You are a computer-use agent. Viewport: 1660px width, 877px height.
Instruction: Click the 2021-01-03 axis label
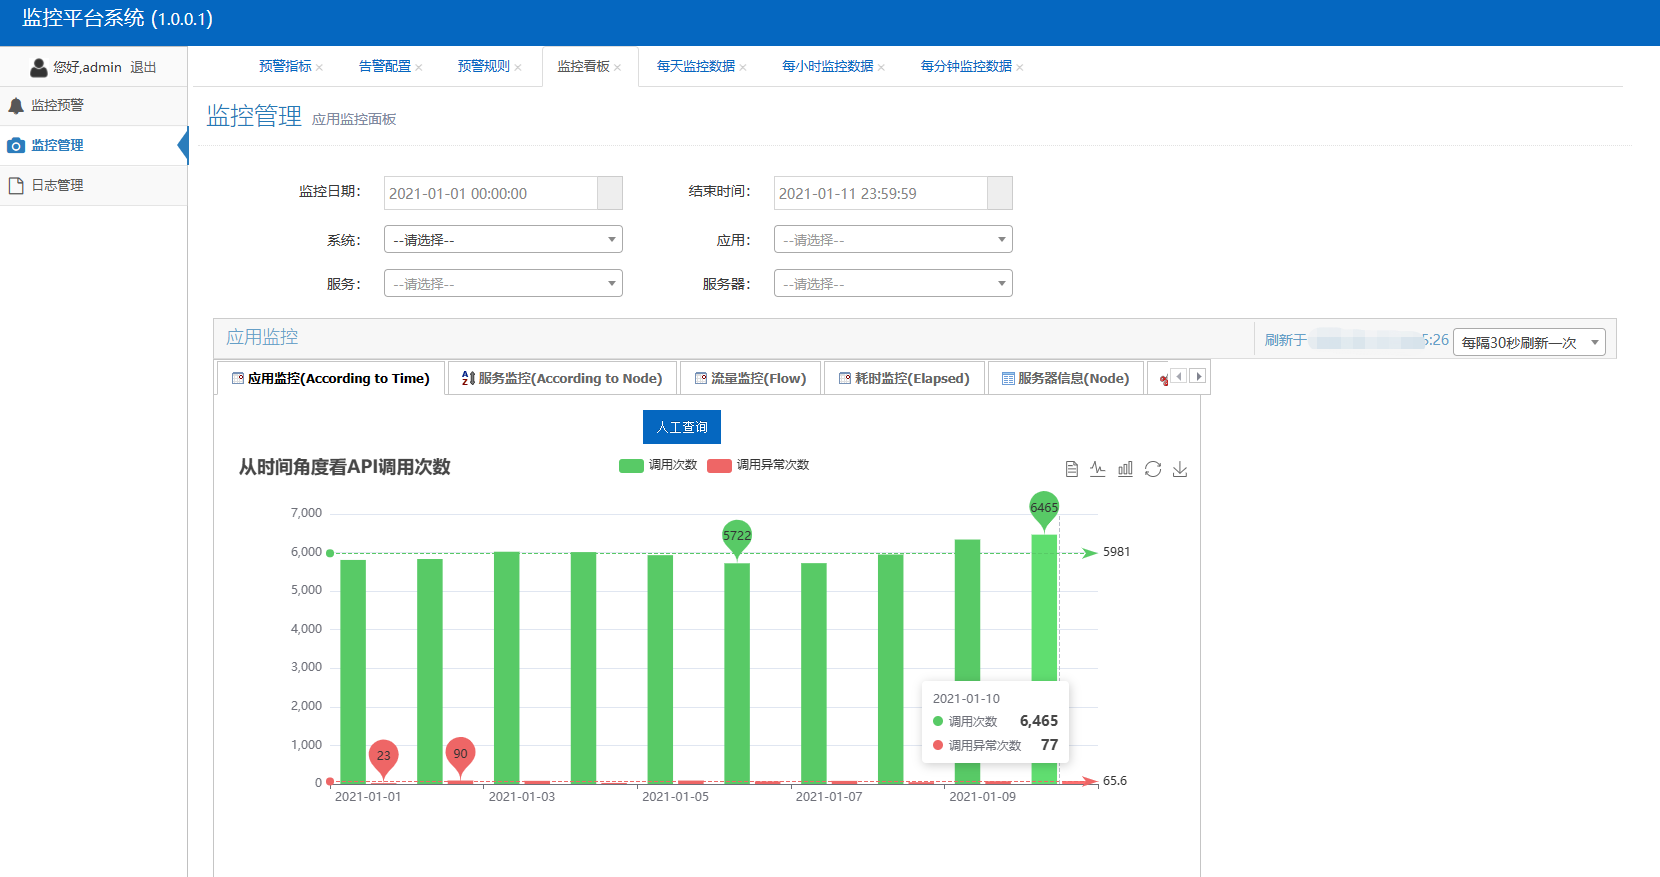521,797
